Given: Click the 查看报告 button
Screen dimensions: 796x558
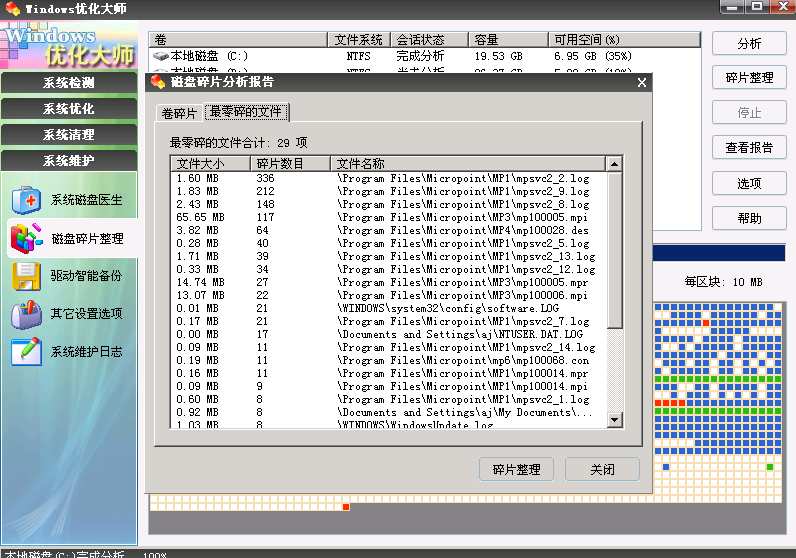Looking at the screenshot, I should click(x=749, y=148).
